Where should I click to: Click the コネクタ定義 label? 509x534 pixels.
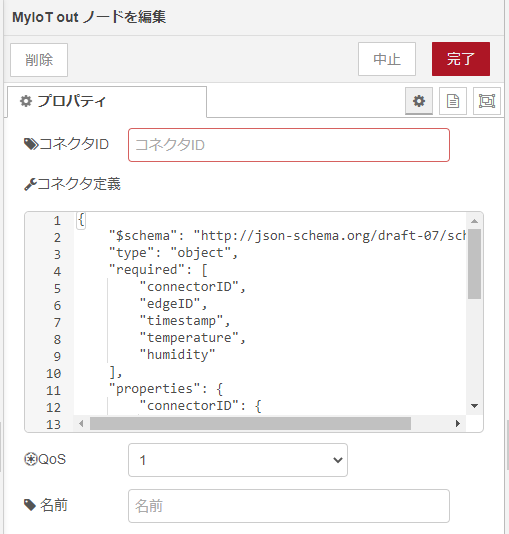[x=73, y=184]
